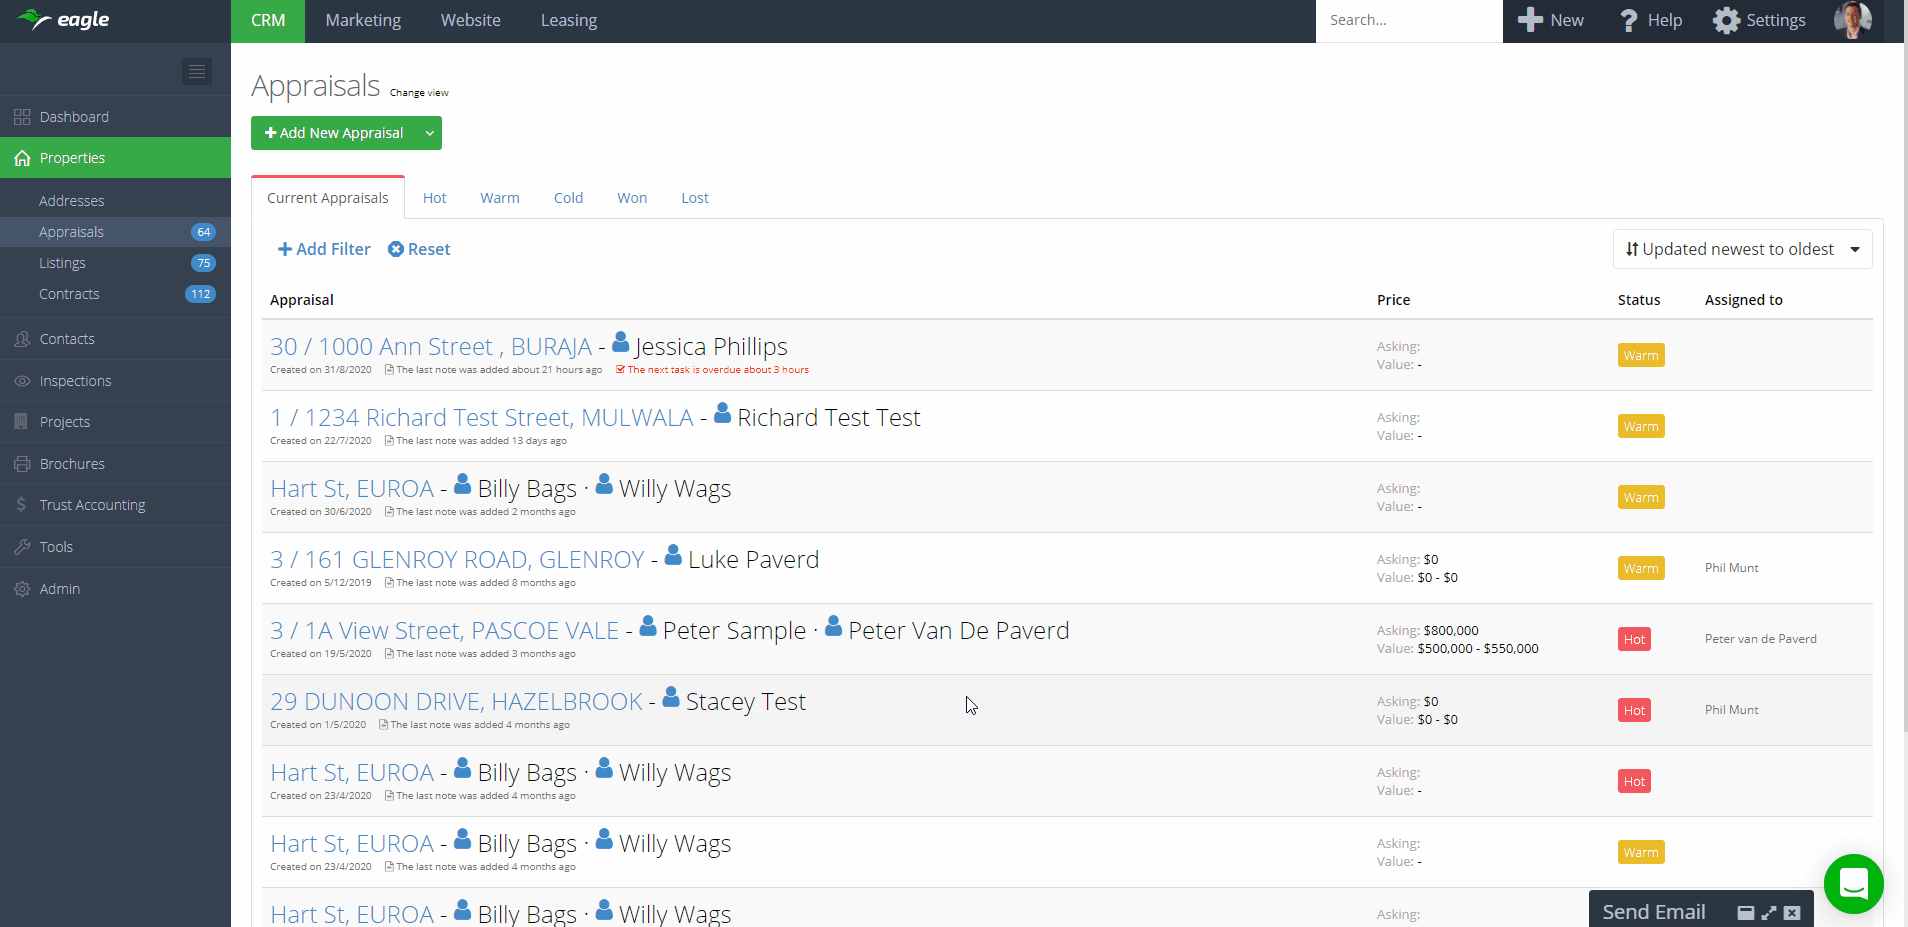1908x927 pixels.
Task: Click the Reset filters link
Action: [419, 249]
